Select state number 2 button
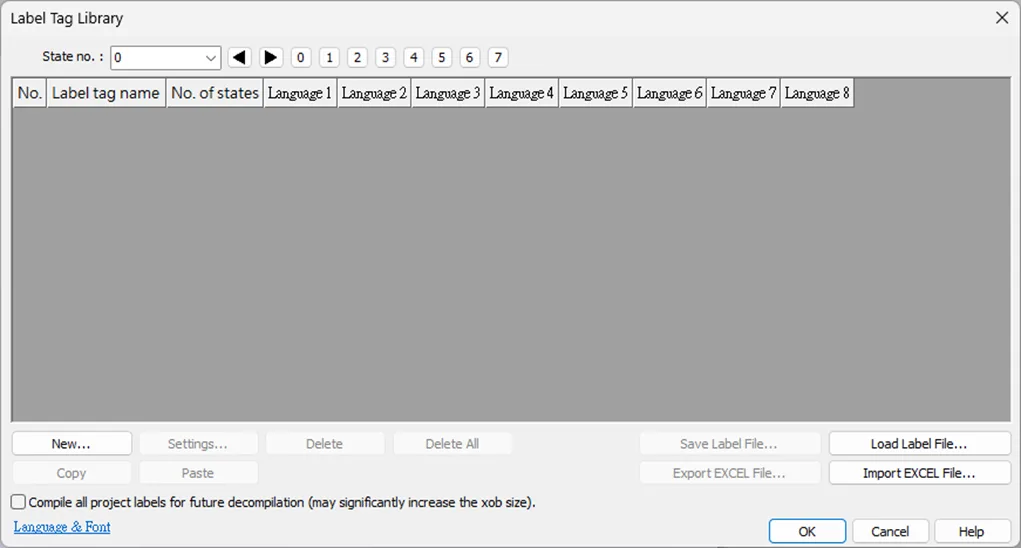This screenshot has width=1021, height=548. tap(357, 57)
